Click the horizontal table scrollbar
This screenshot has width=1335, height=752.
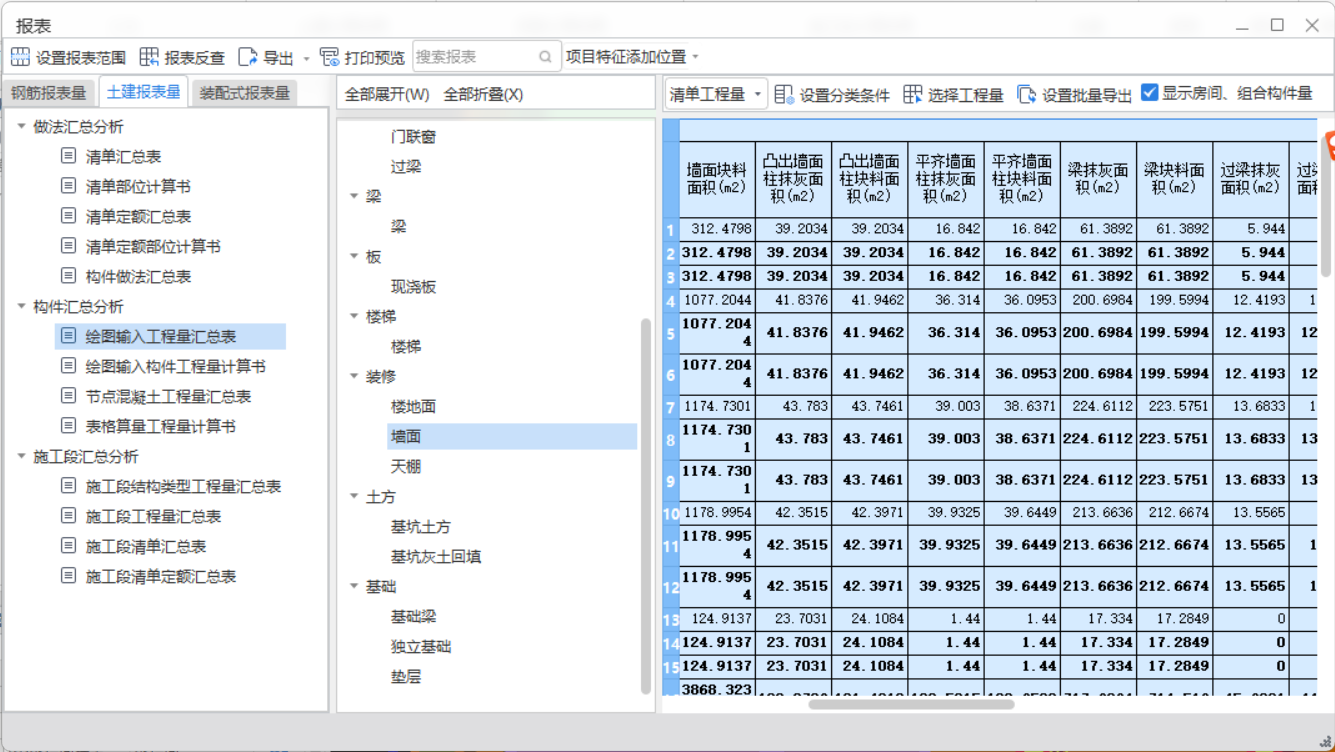pyautogui.click(x=911, y=704)
